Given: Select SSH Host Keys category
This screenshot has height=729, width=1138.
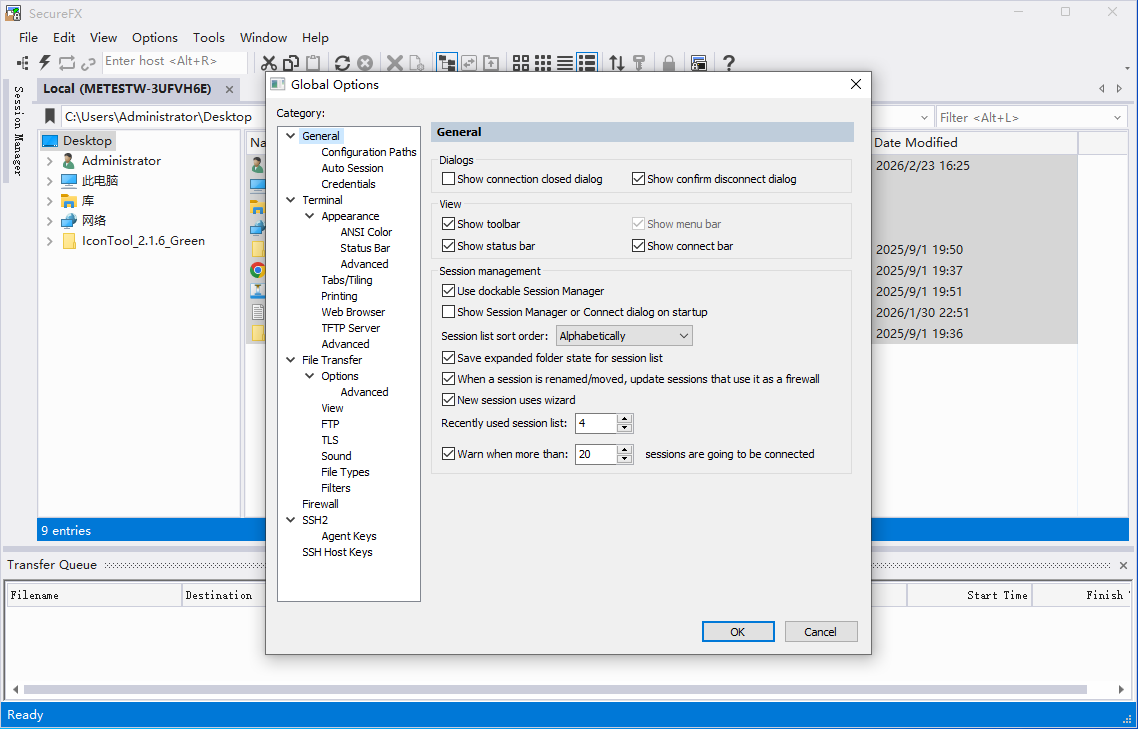Looking at the screenshot, I should click(337, 552).
